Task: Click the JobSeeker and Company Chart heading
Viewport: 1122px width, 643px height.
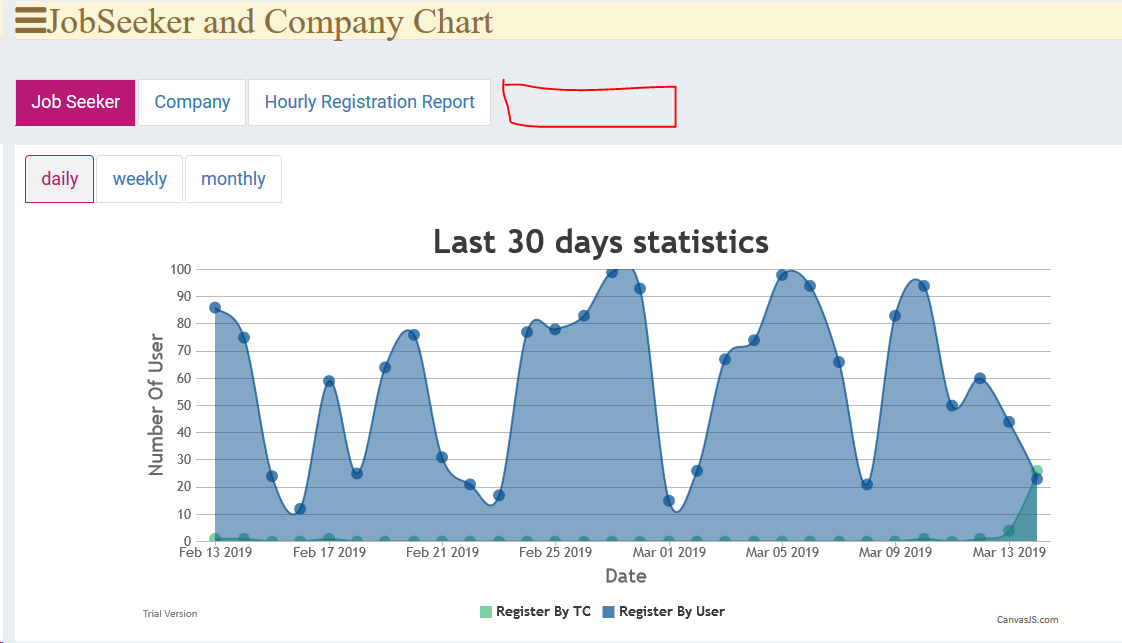Action: (x=270, y=21)
